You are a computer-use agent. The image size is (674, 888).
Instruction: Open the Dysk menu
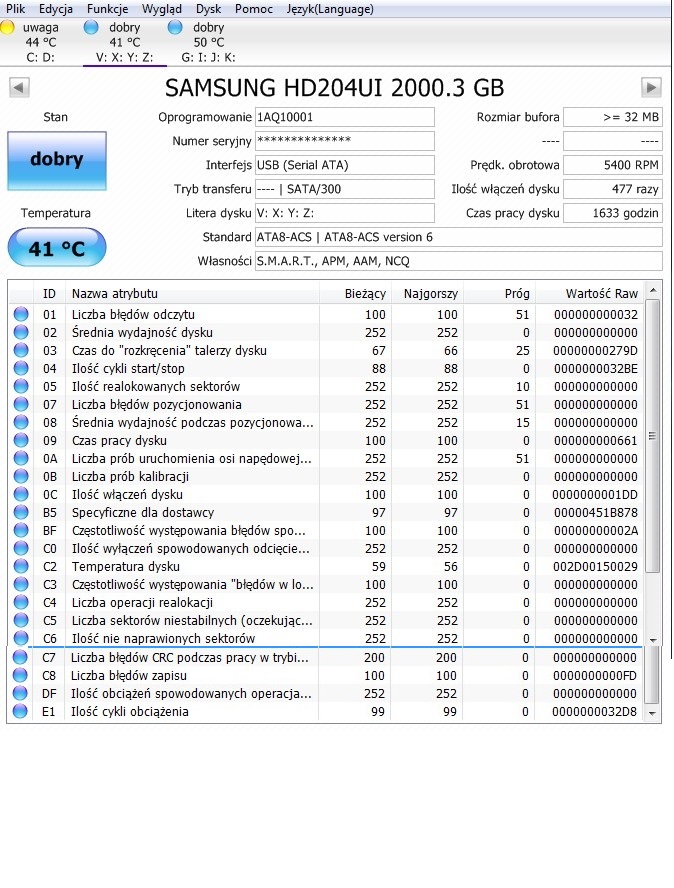click(x=208, y=9)
